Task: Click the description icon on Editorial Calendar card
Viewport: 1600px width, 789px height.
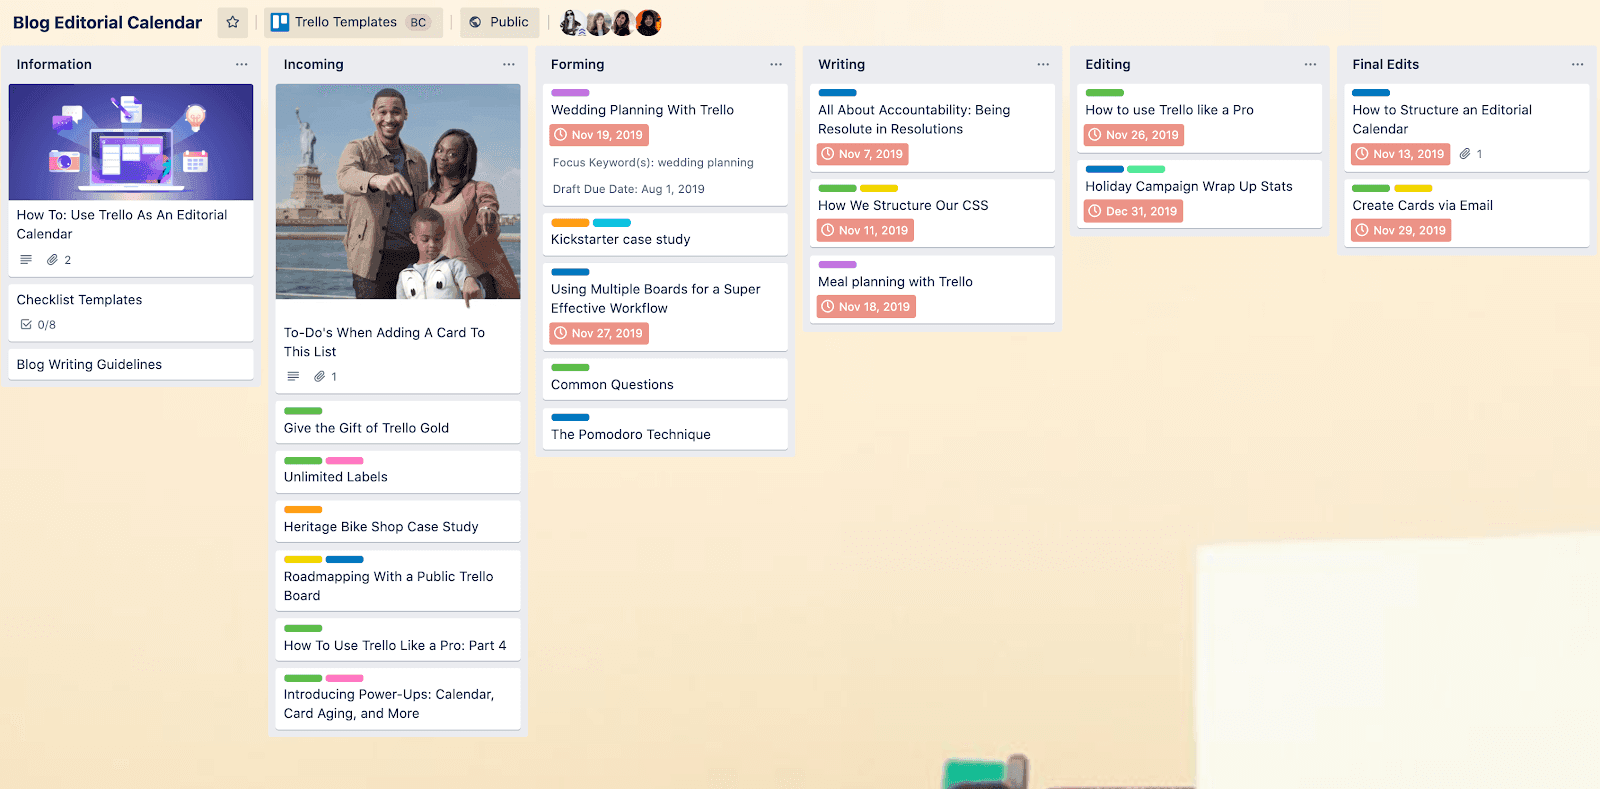Action: (26, 260)
